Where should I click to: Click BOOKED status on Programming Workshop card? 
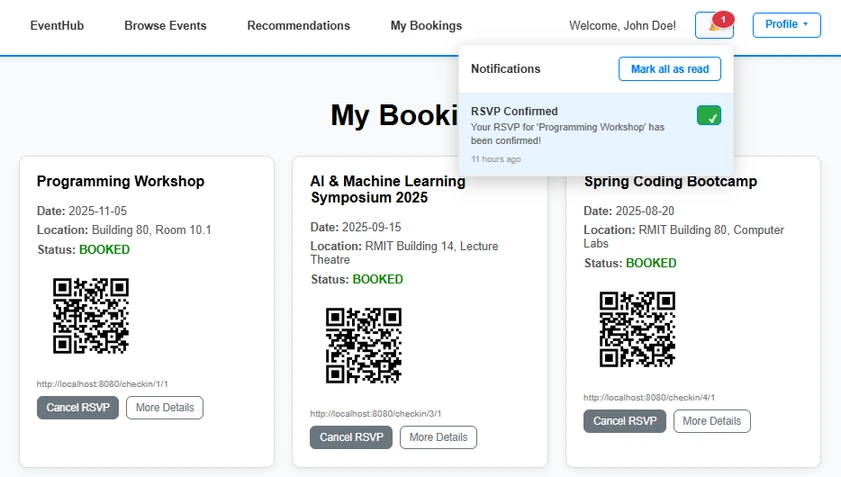click(x=105, y=249)
